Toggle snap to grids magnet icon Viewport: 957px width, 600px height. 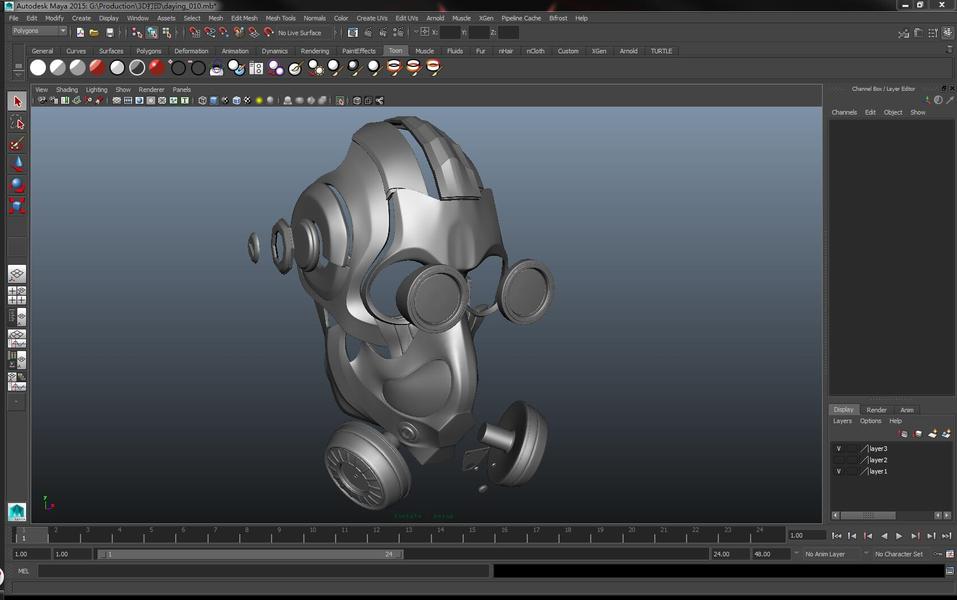194,32
